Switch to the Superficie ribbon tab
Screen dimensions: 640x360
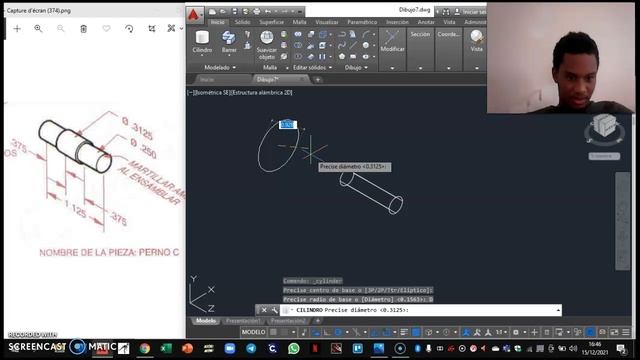click(x=271, y=22)
